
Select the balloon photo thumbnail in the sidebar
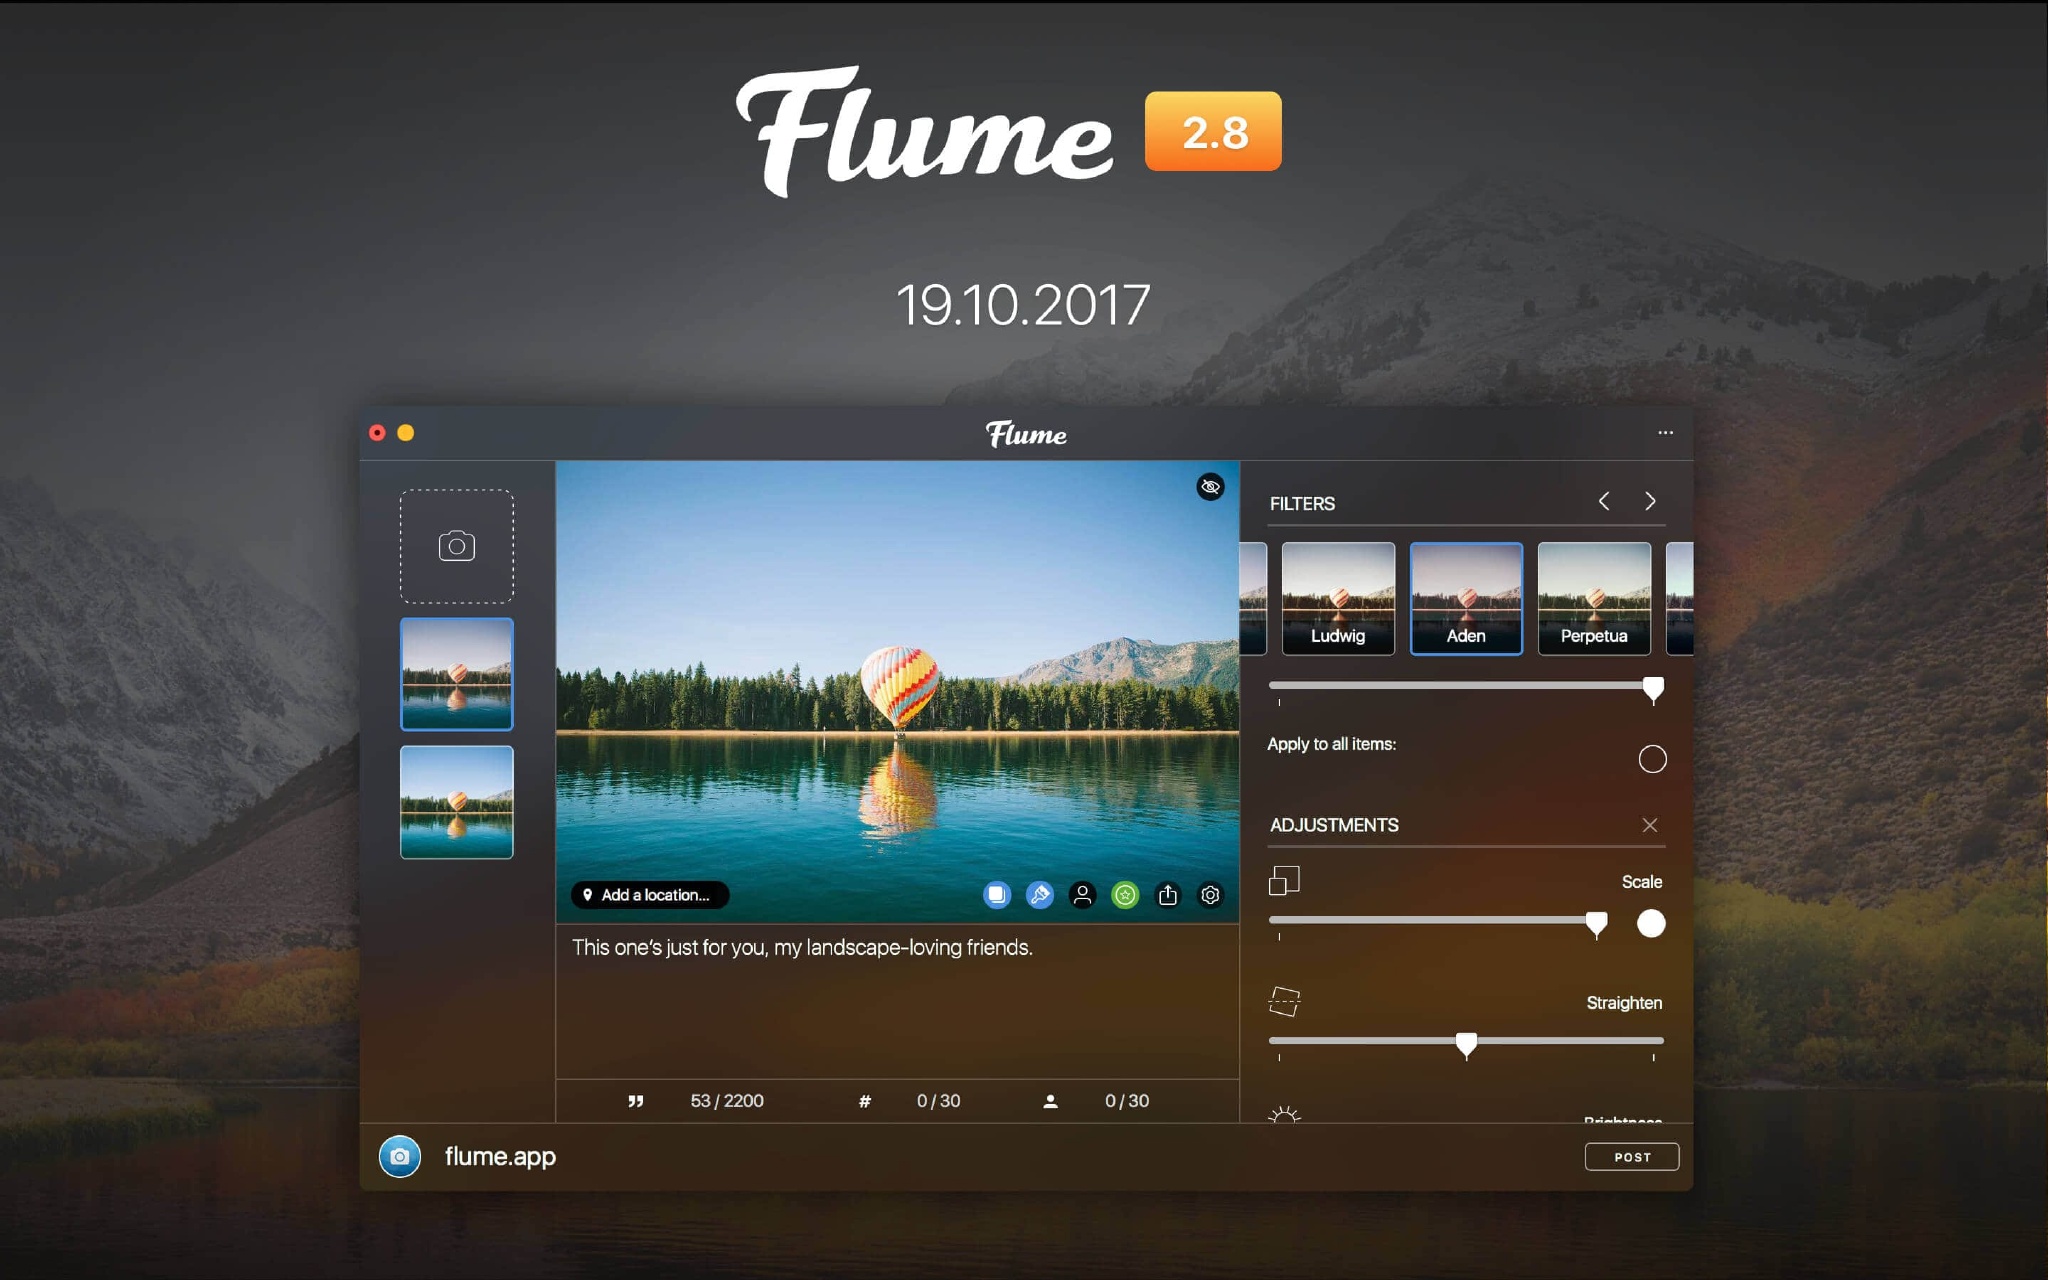pyautogui.click(x=456, y=675)
